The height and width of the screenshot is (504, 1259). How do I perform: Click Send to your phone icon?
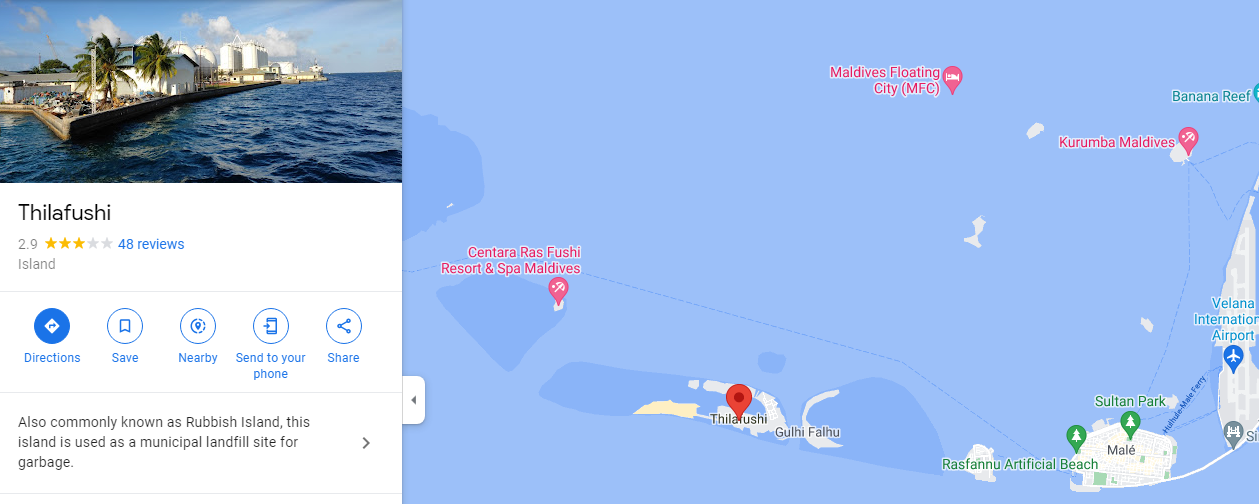(x=271, y=326)
